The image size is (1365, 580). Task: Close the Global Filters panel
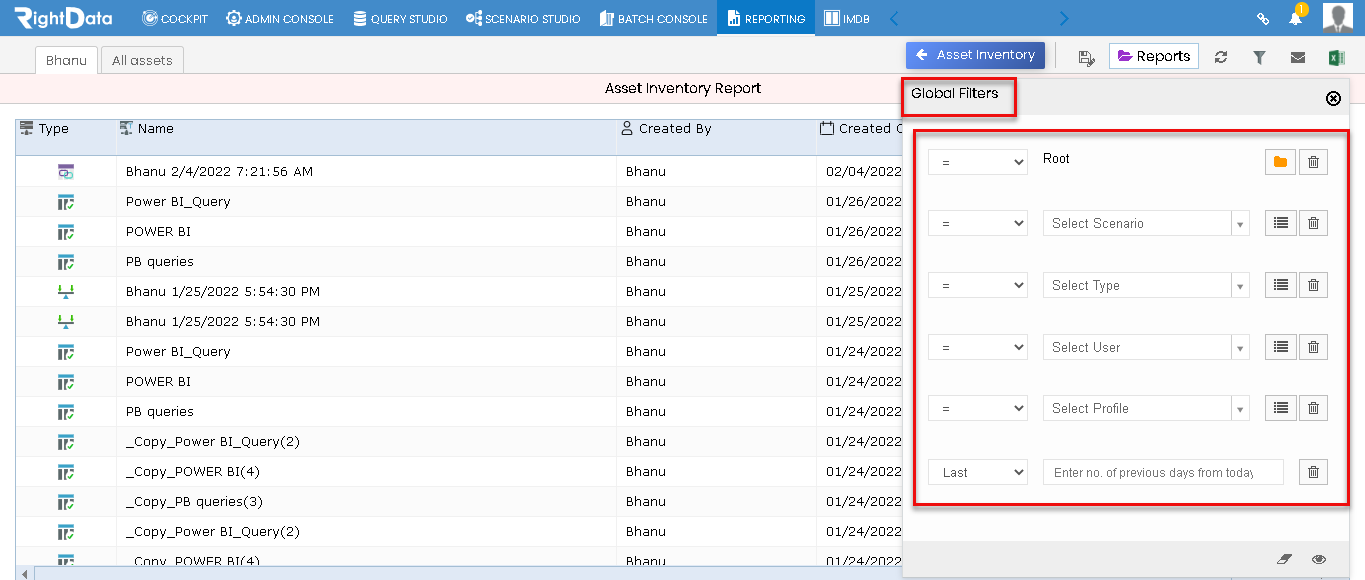pos(1333,98)
